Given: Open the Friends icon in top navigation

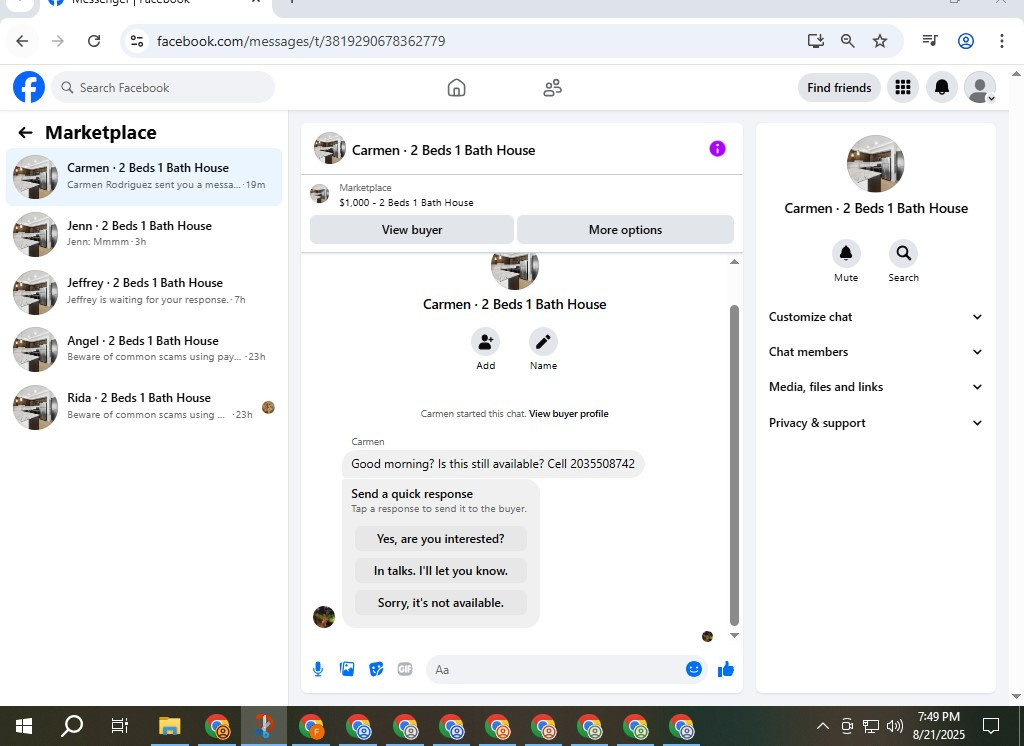Looking at the screenshot, I should click(552, 88).
